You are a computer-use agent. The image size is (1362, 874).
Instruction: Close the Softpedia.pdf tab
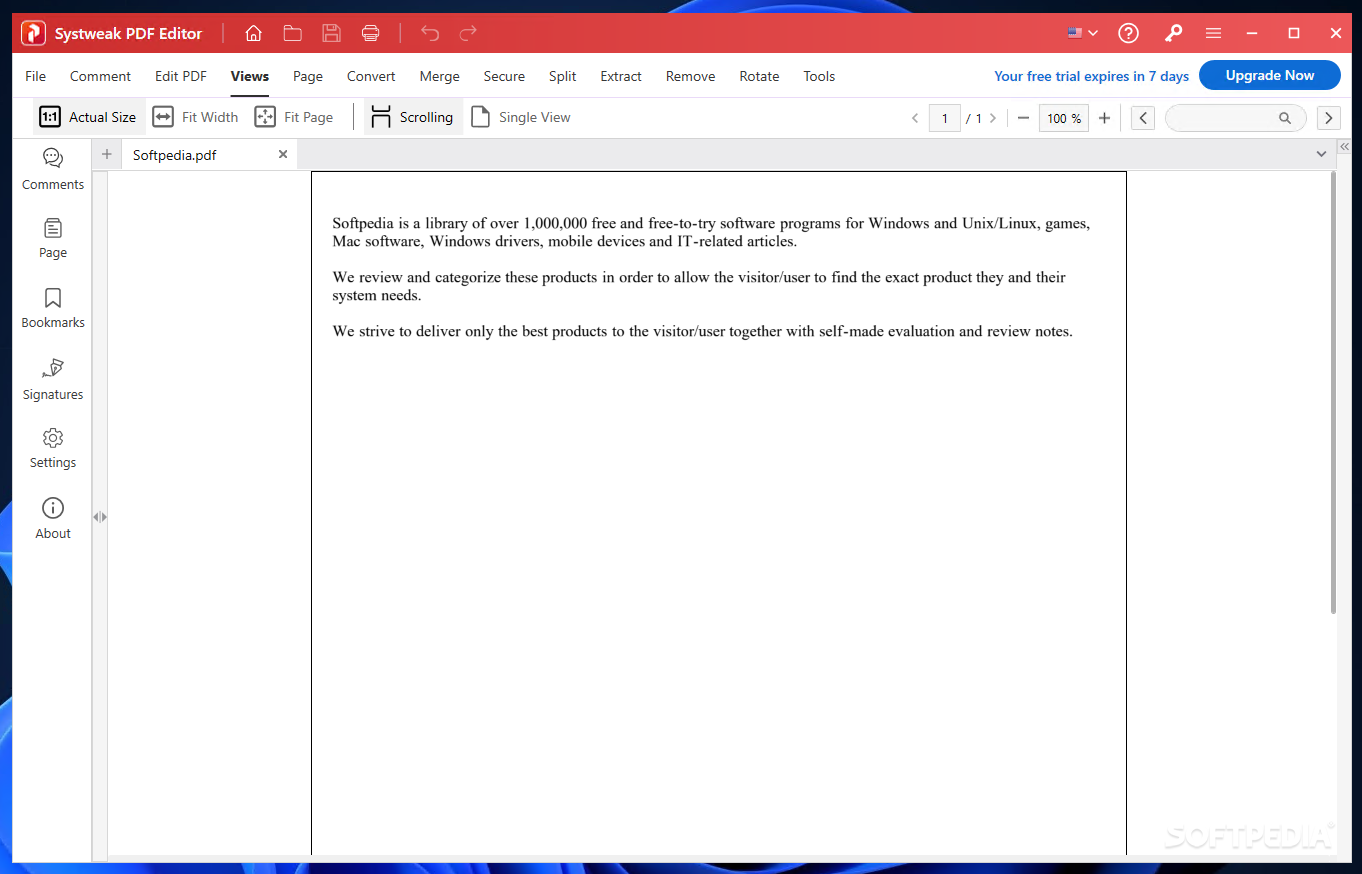pyautogui.click(x=283, y=154)
